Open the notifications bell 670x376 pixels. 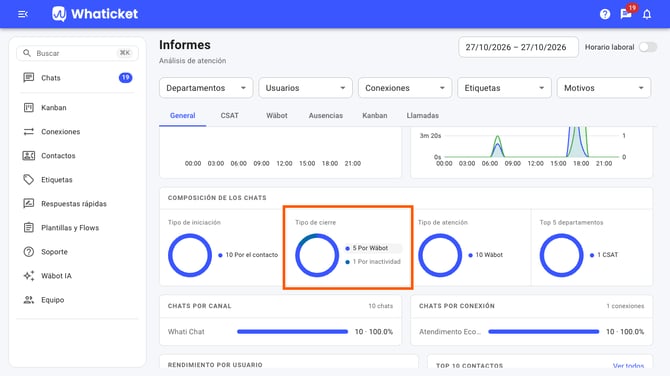pyautogui.click(x=647, y=14)
